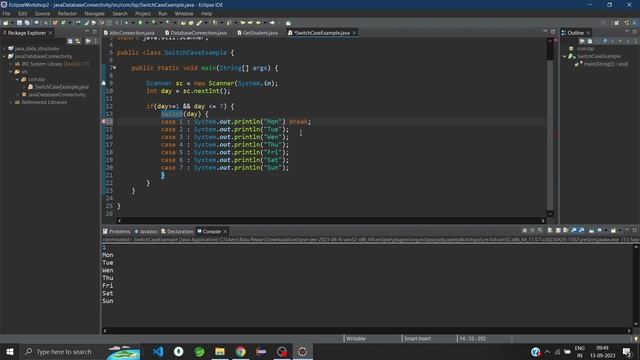
Task: Toggle Show Console on standard error
Action: click(582, 231)
